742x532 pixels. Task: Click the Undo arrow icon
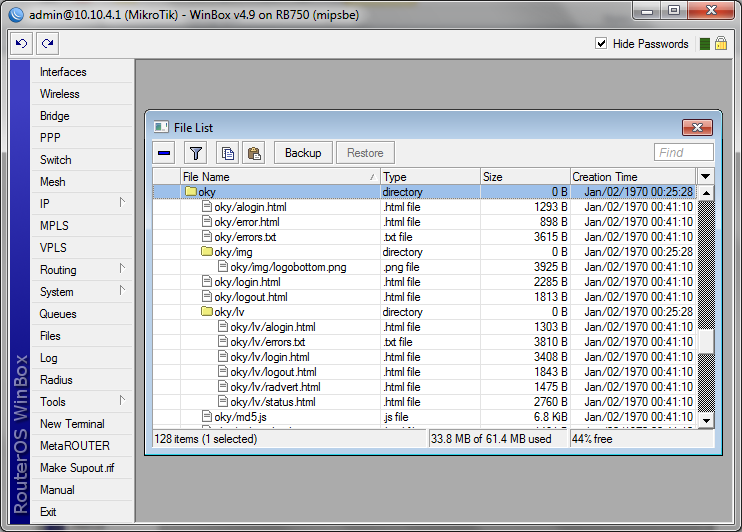click(21, 44)
